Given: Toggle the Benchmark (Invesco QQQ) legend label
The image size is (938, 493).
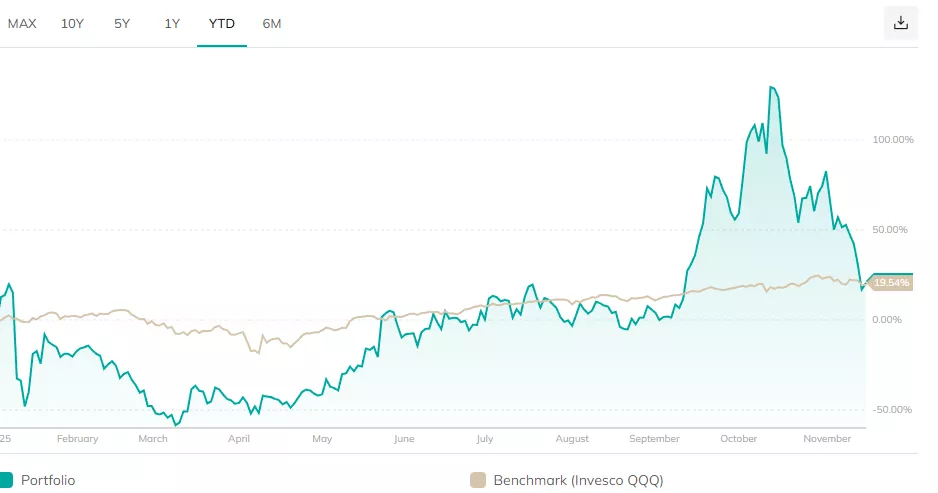Looking at the screenshot, I should pos(576,480).
